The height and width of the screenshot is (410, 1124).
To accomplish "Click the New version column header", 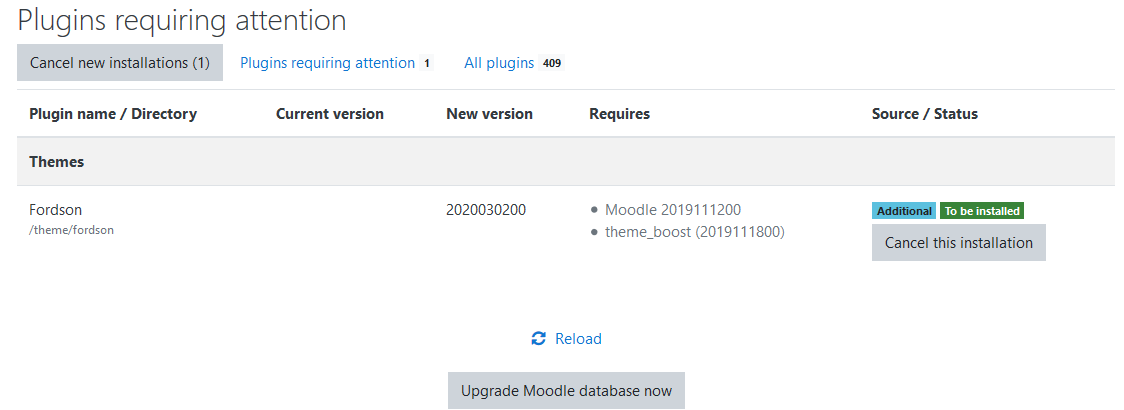I will tap(490, 113).
